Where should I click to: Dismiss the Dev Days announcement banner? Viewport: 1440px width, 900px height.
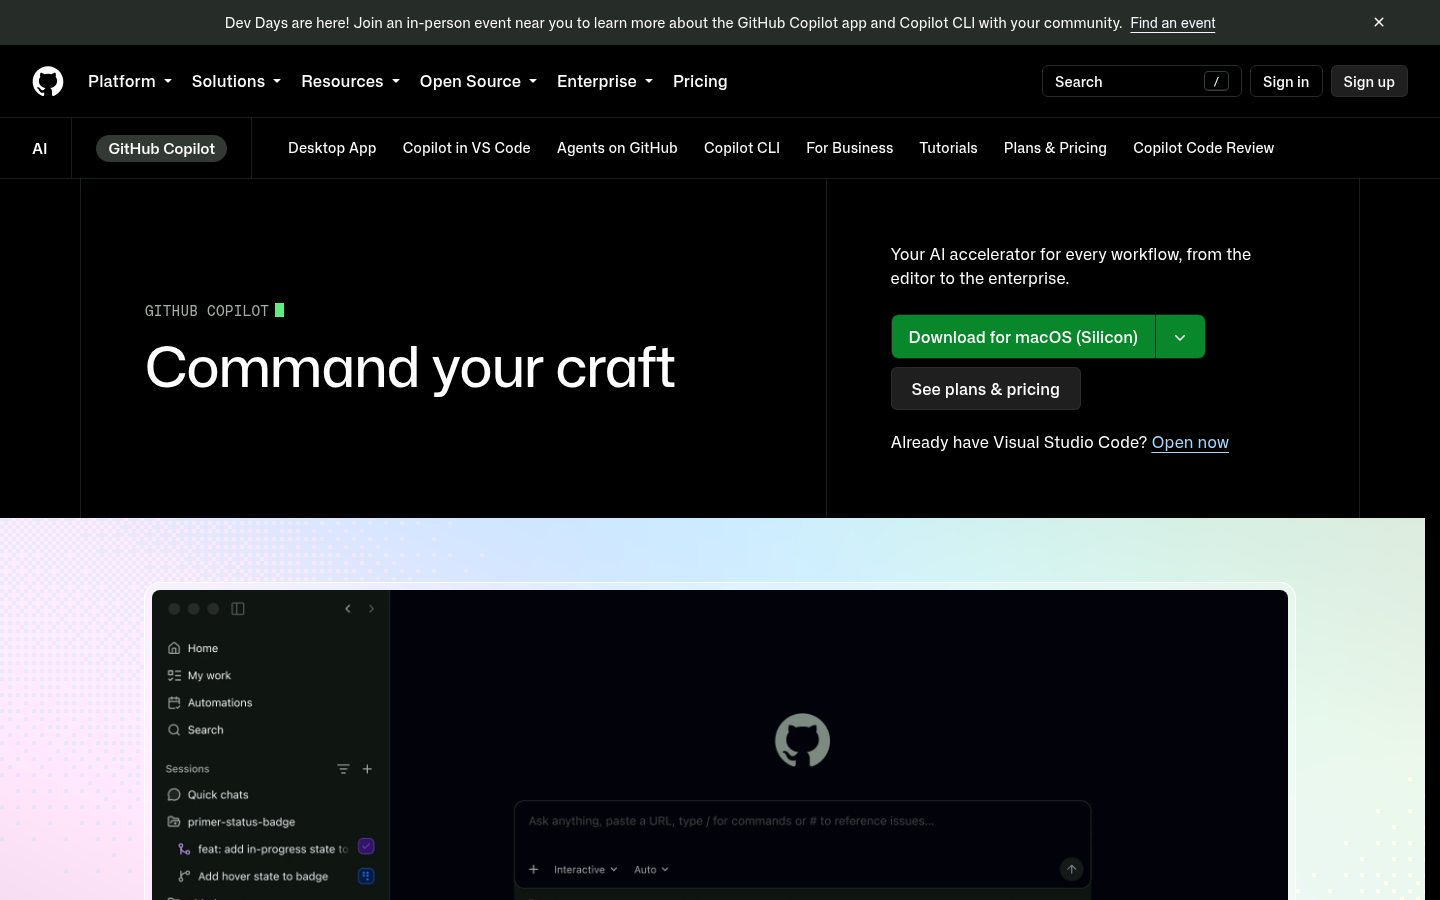pos(1379,22)
